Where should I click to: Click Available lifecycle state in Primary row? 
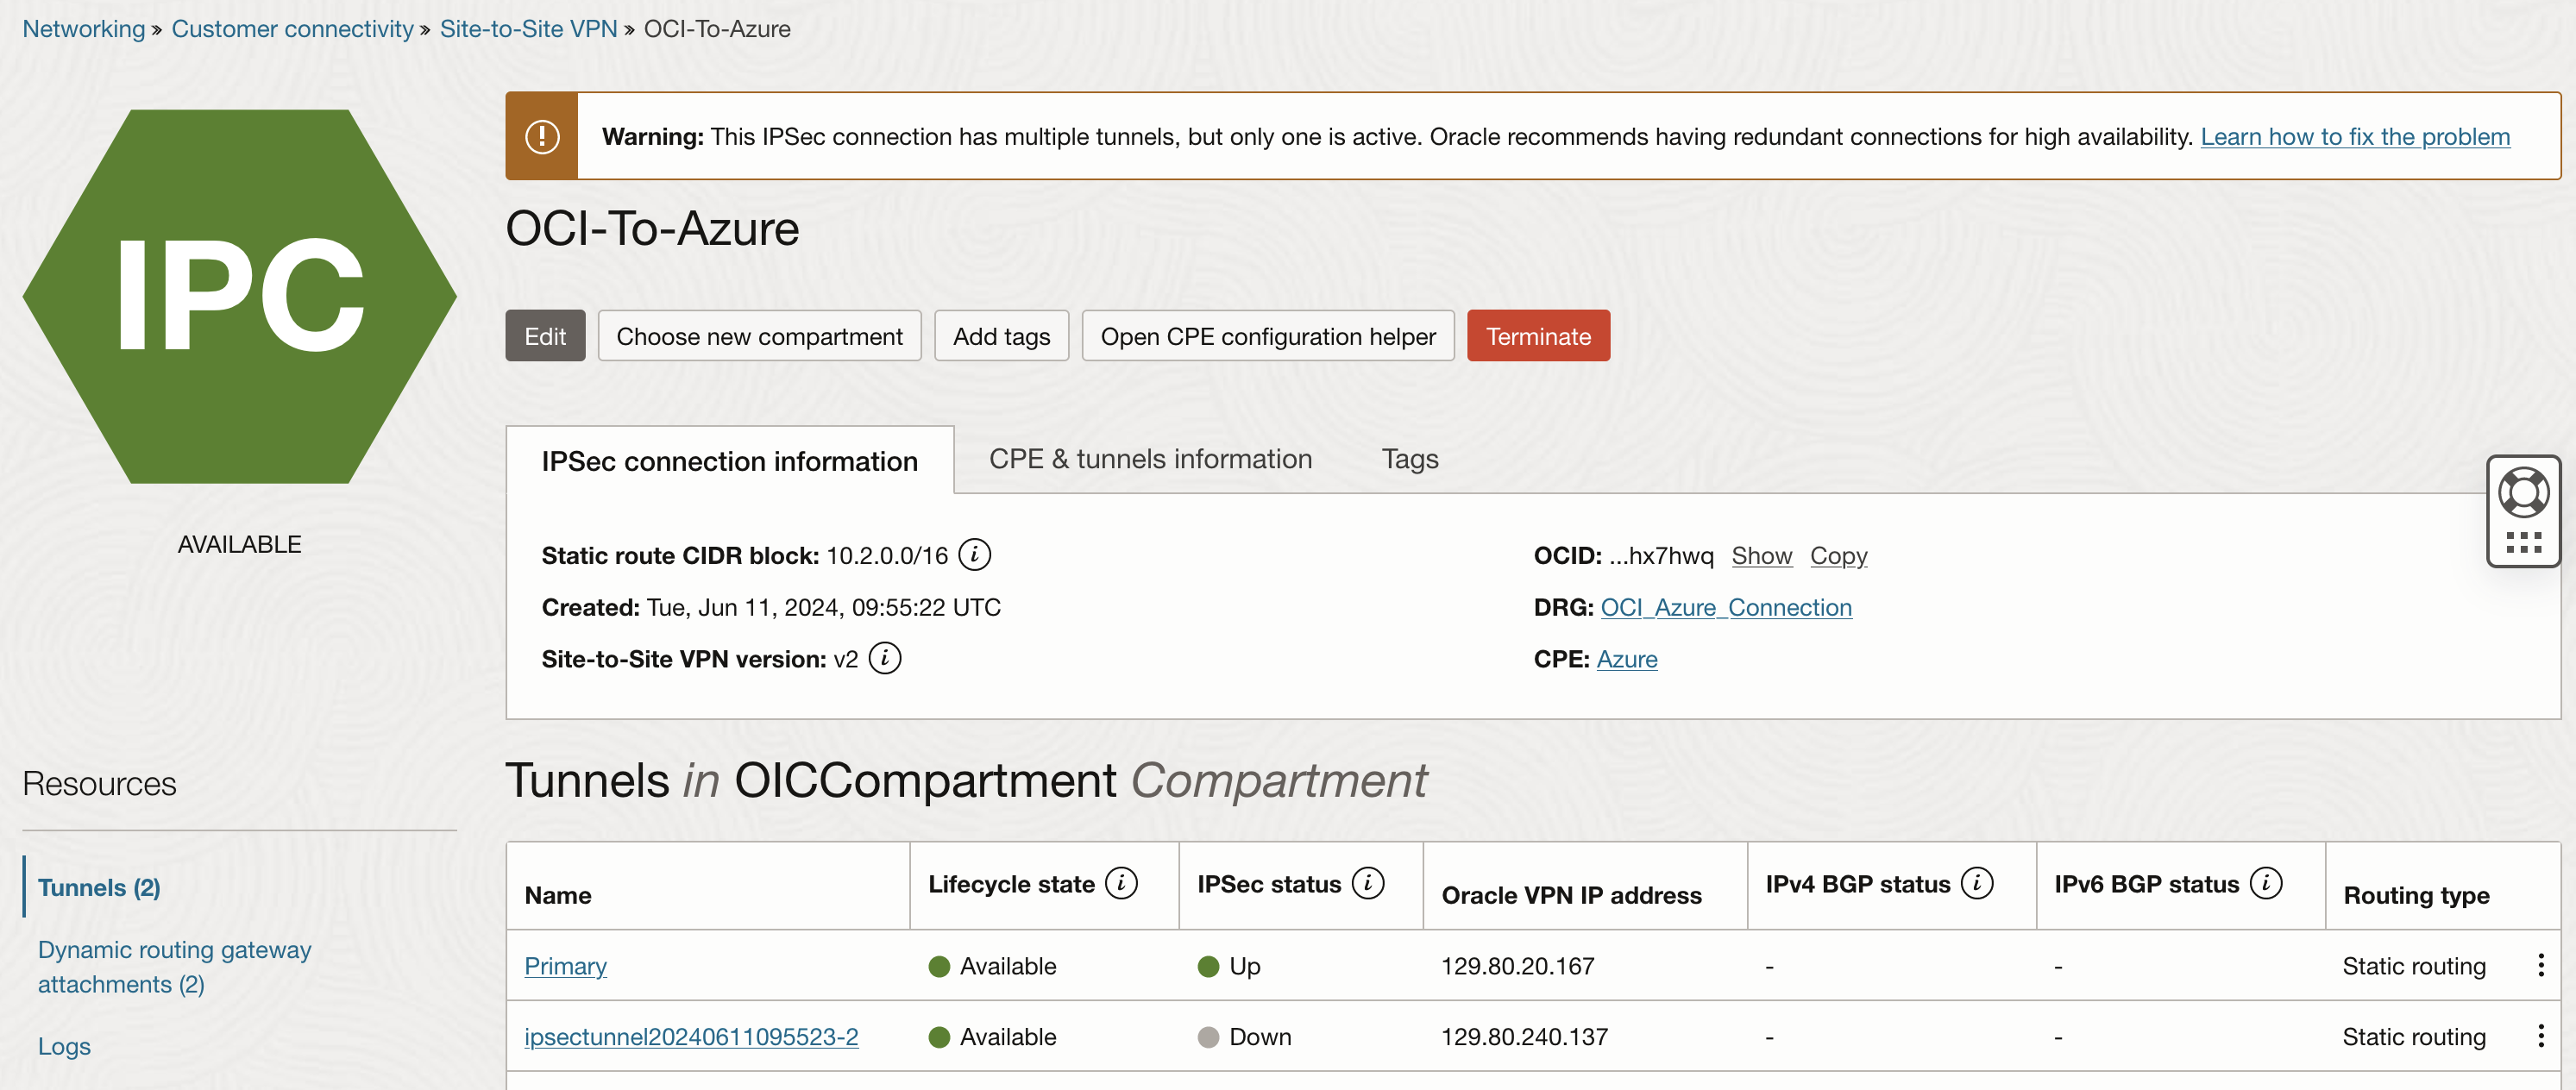click(x=992, y=966)
